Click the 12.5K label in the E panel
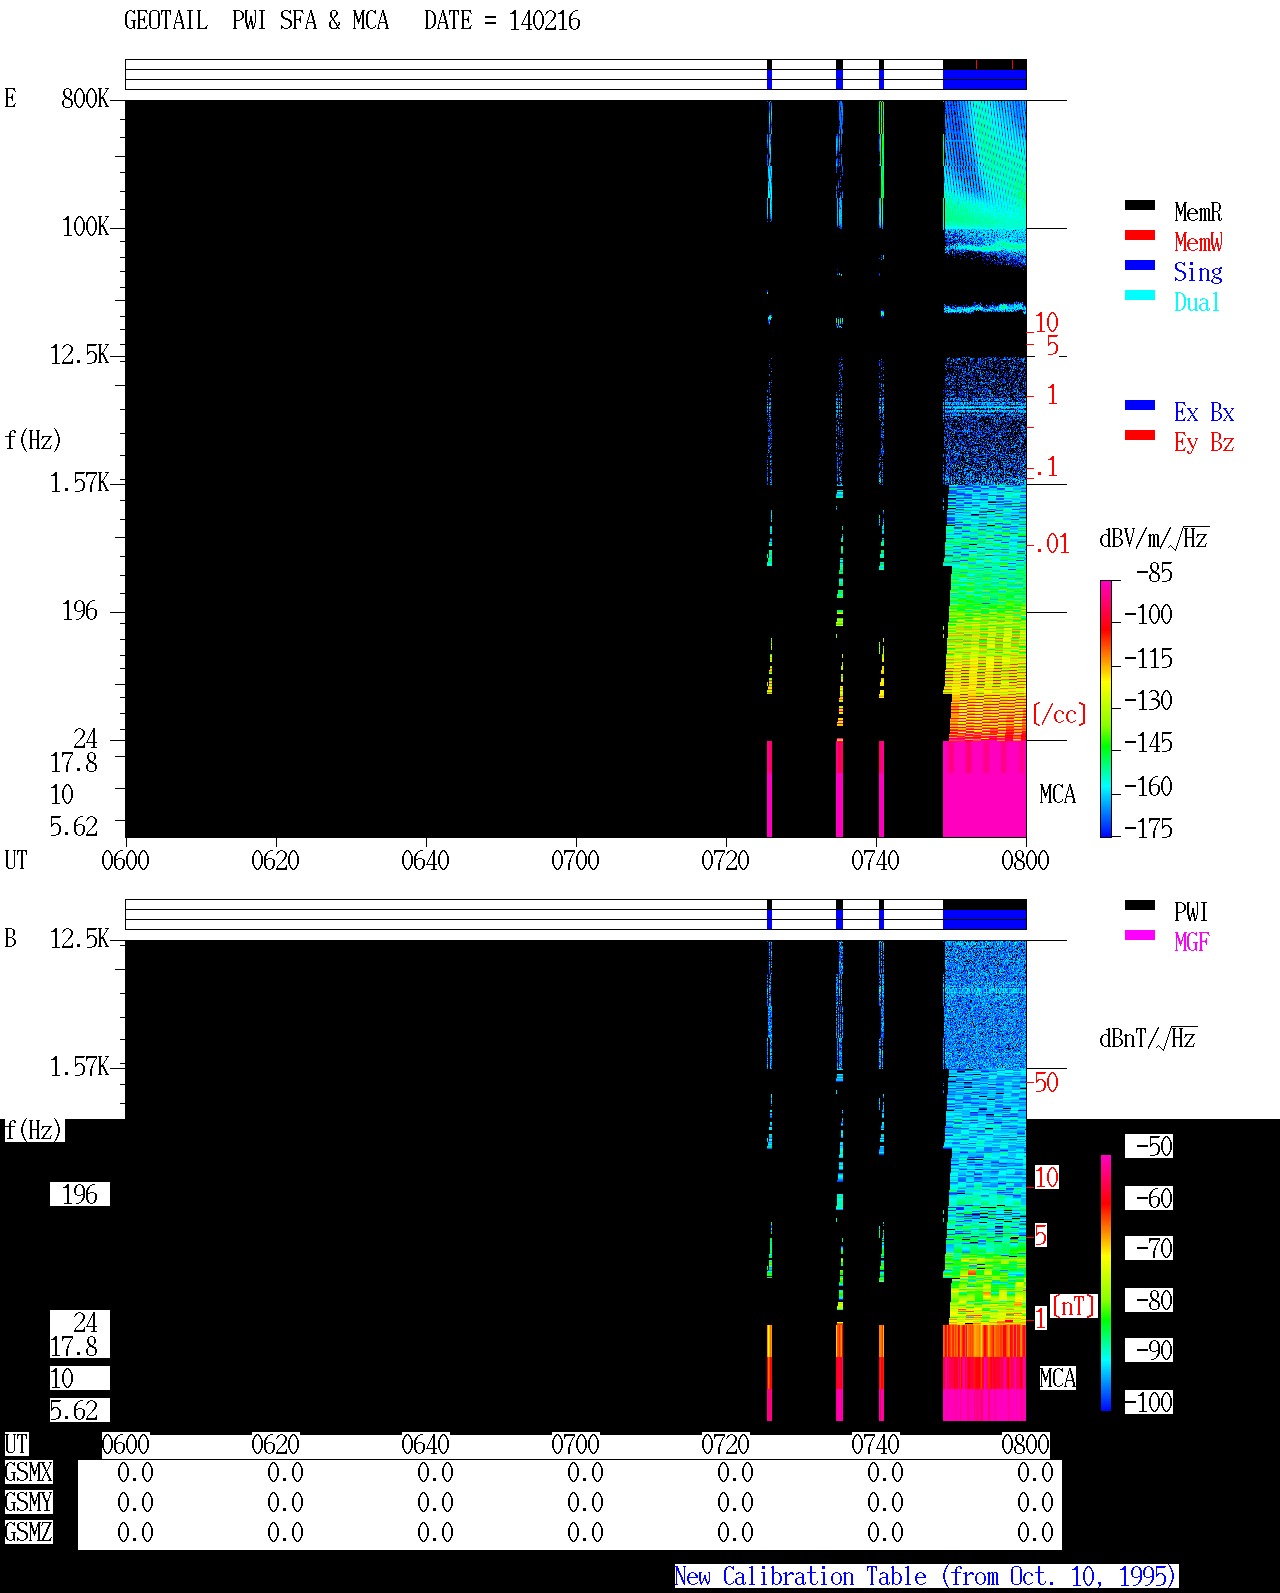This screenshot has width=1280, height=1593. [x=80, y=354]
